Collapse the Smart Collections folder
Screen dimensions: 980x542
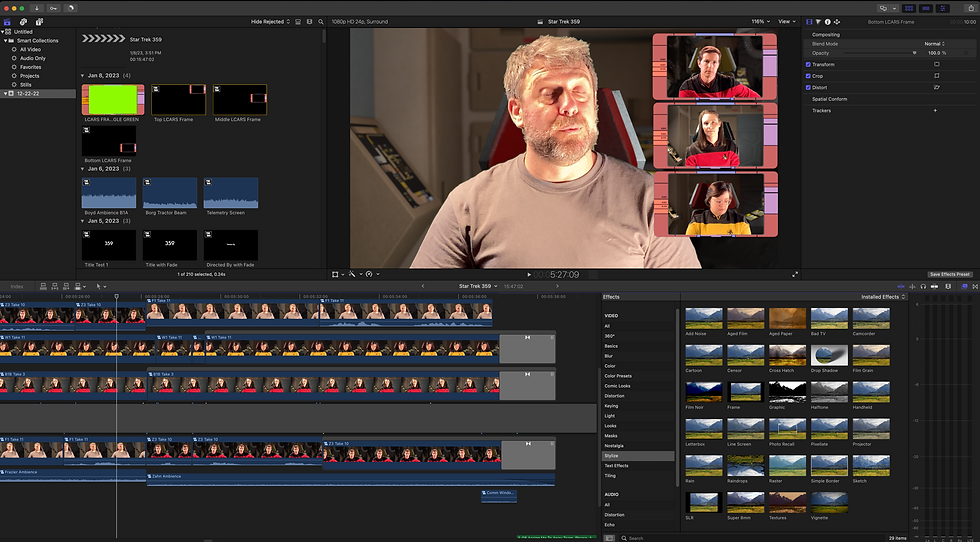pyautogui.click(x=6, y=41)
